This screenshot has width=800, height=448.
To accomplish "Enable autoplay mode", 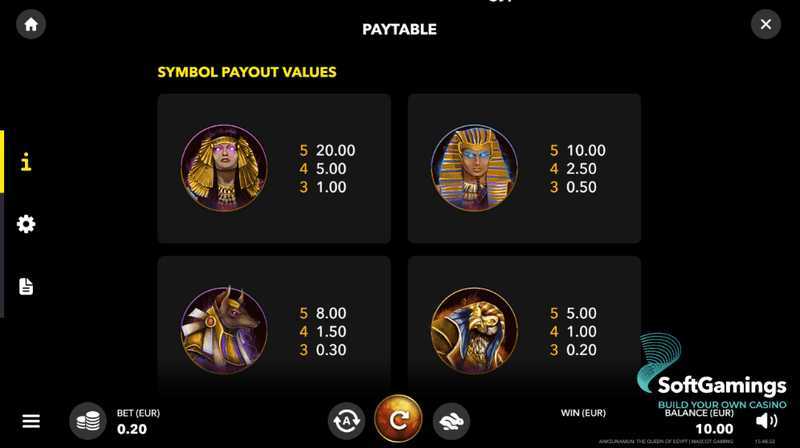I will tap(346, 421).
